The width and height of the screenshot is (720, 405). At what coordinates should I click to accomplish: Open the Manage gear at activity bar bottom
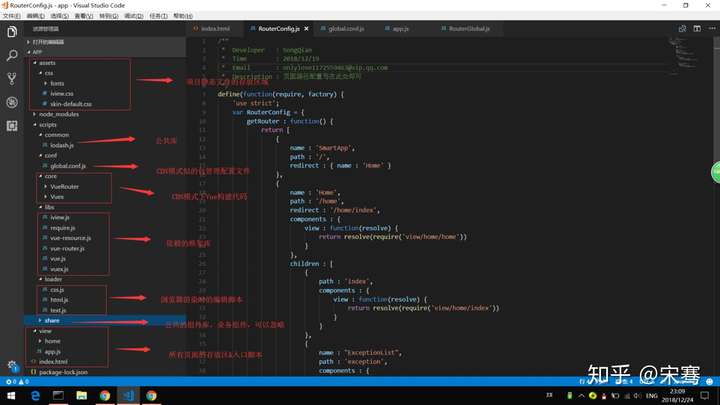(12, 366)
